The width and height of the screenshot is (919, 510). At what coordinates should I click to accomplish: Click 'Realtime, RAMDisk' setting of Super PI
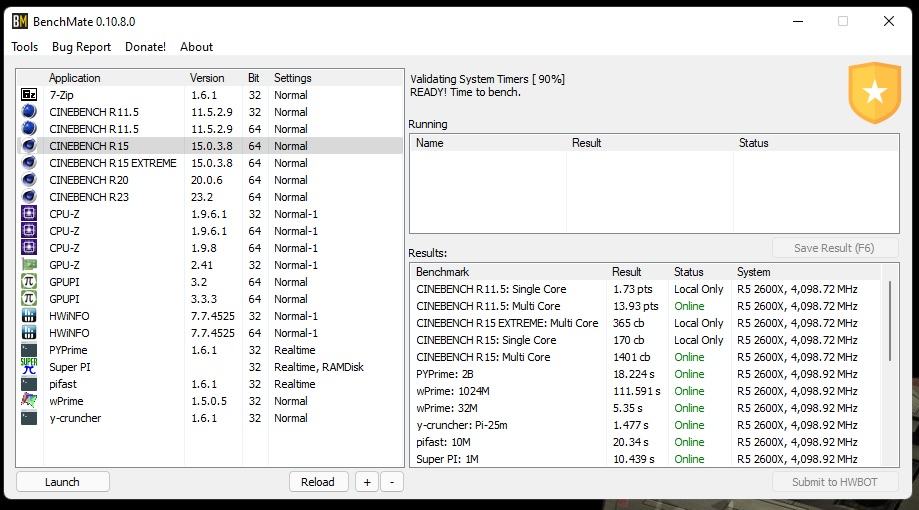[319, 367]
